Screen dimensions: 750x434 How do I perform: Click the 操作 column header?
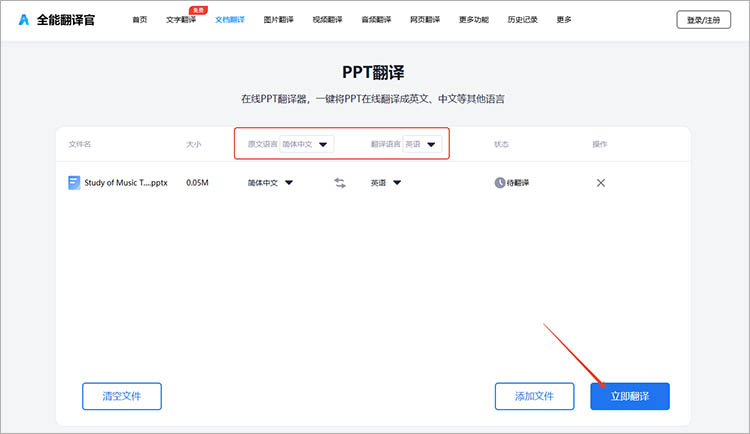pyautogui.click(x=599, y=144)
